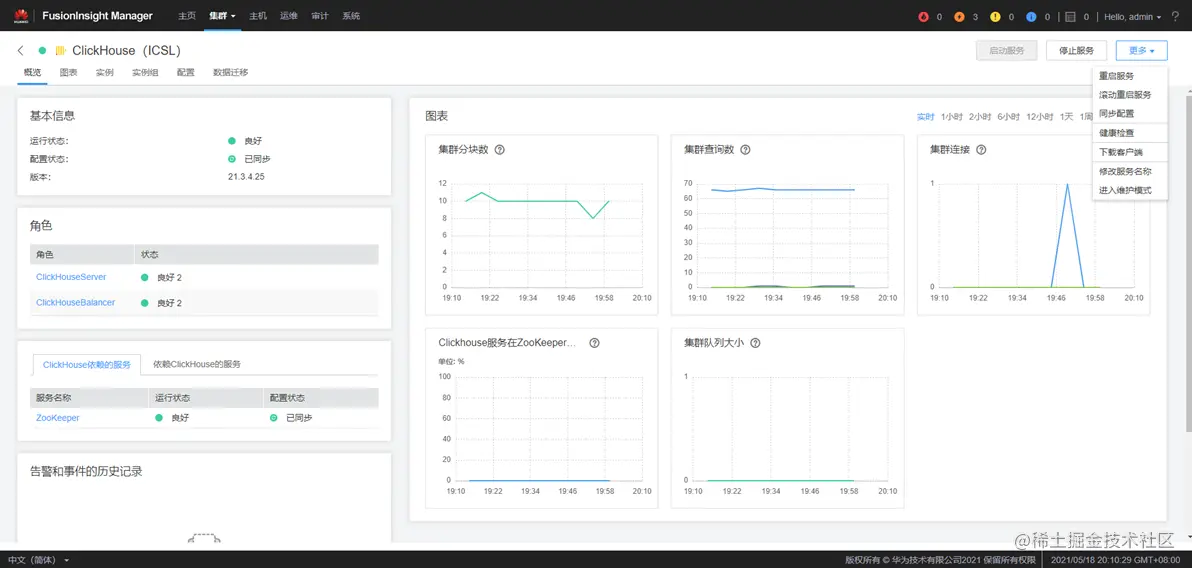Click the Huawei logo icon
The width and height of the screenshot is (1192, 568).
click(21, 15)
